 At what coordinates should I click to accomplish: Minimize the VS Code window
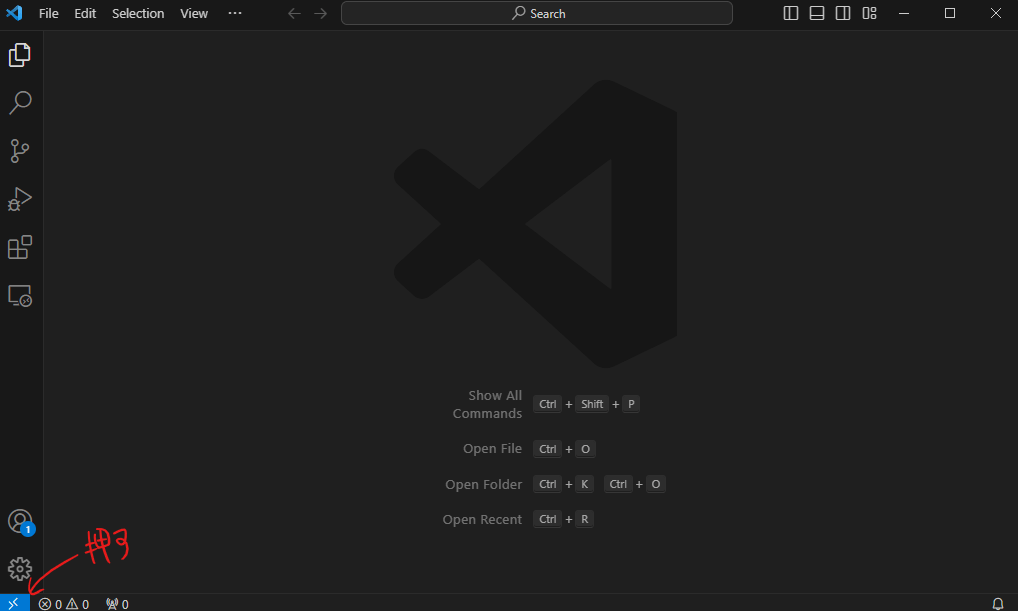pos(904,13)
